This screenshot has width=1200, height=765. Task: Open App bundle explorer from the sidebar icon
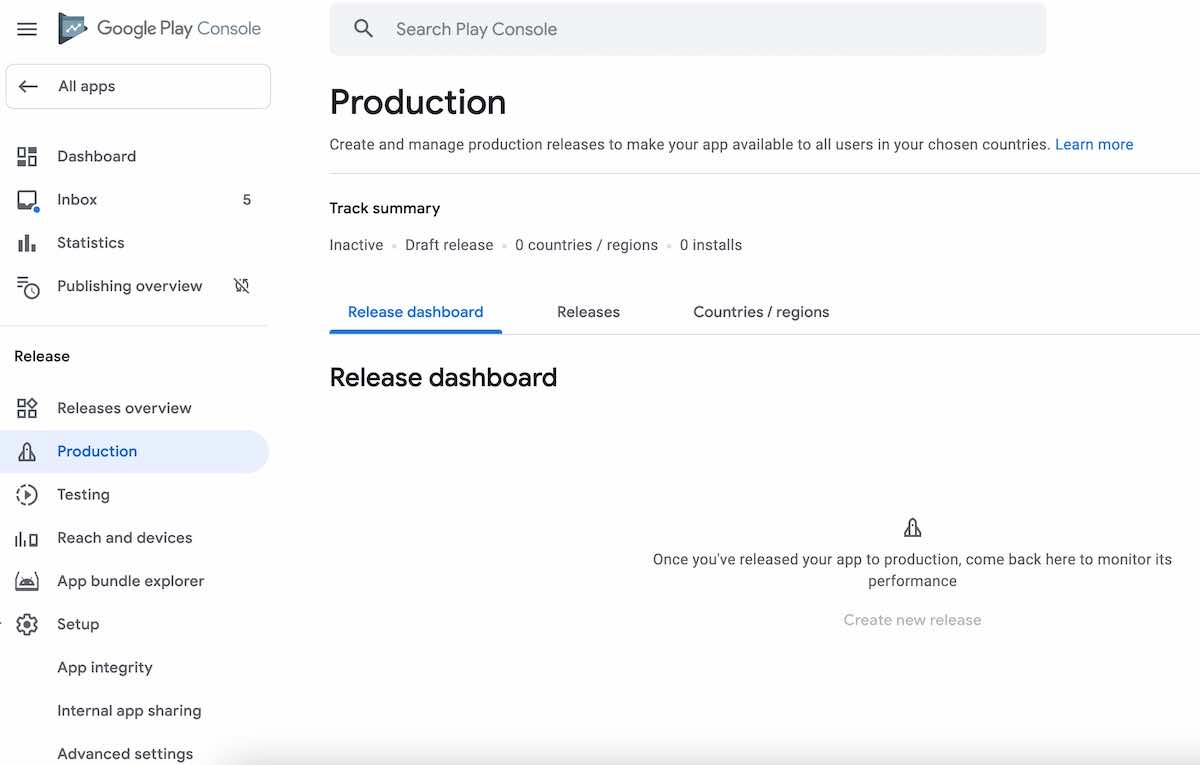coord(26,580)
